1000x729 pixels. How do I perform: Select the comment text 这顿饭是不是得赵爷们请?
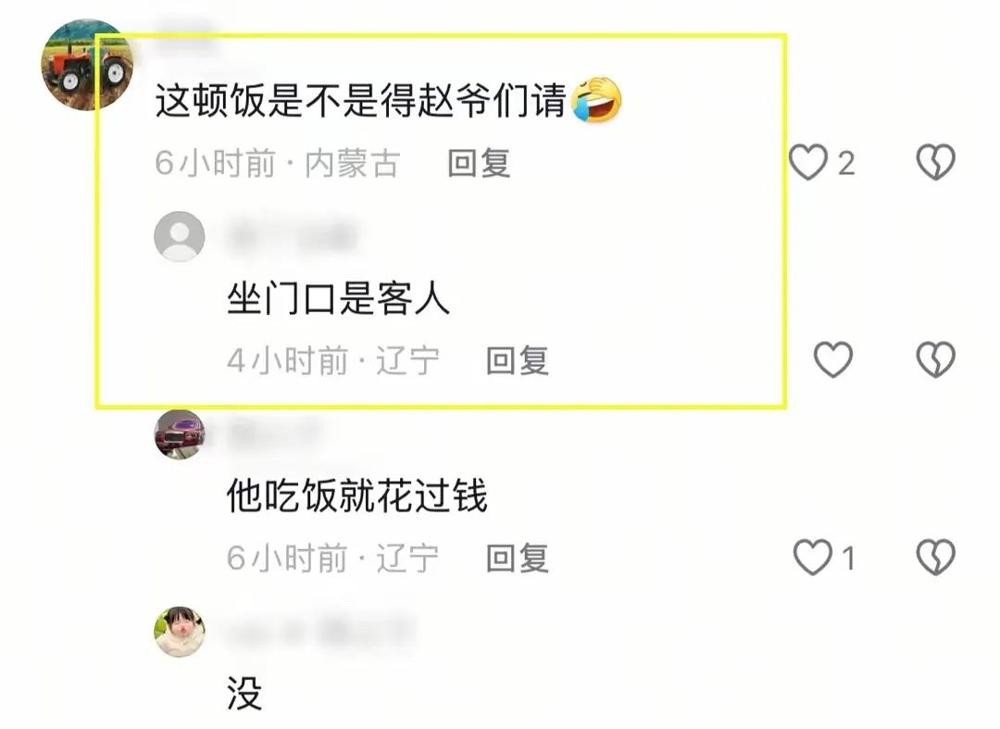coord(361,101)
